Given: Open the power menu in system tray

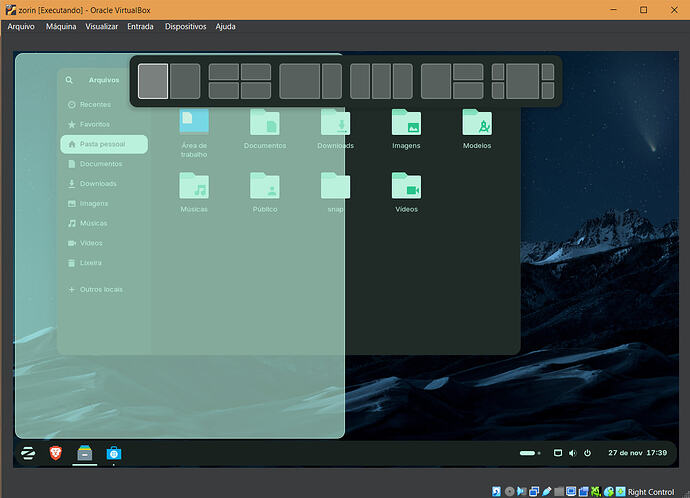Looking at the screenshot, I should [587, 453].
